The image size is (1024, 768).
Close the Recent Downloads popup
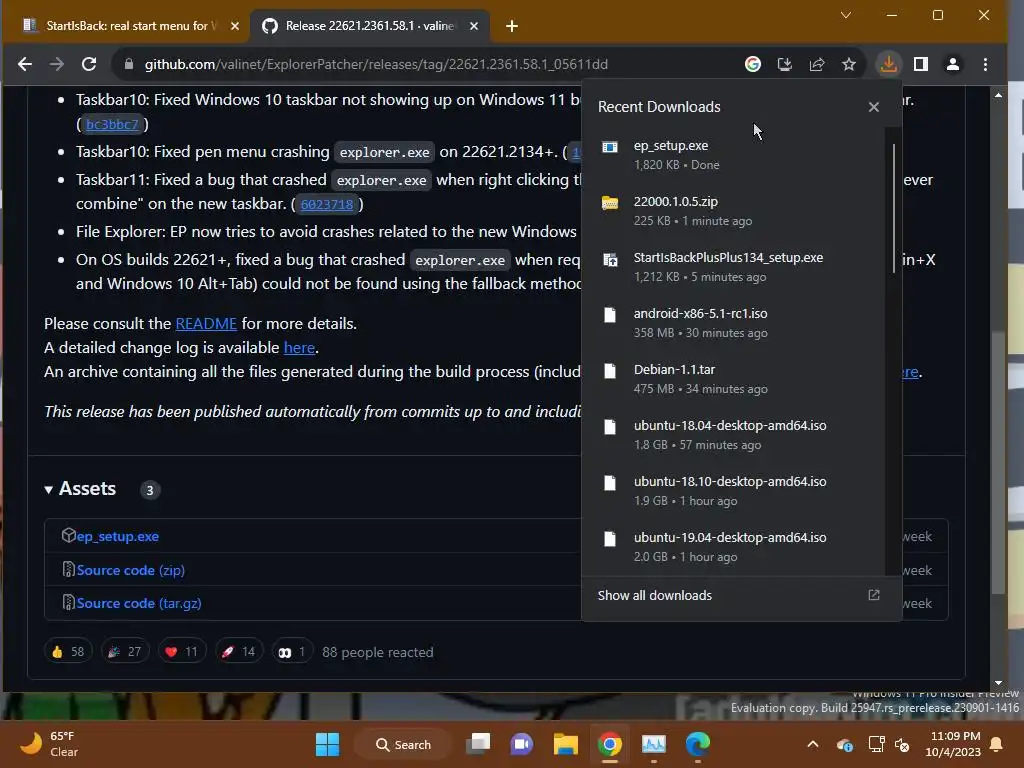(x=874, y=106)
